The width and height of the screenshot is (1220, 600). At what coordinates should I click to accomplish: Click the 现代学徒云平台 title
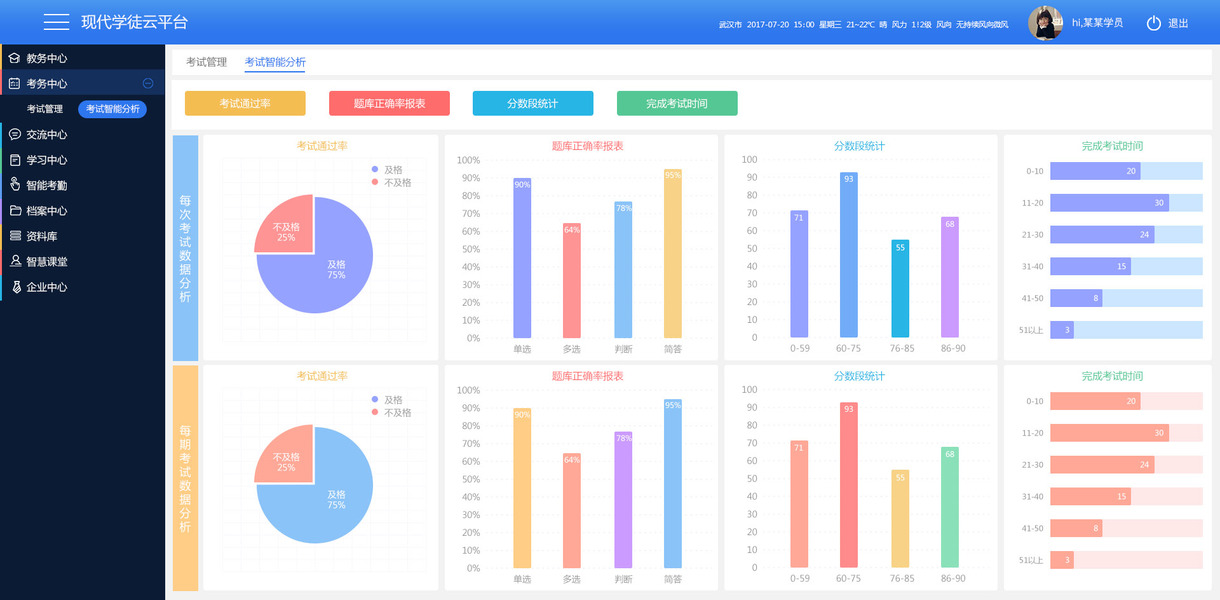[134, 22]
